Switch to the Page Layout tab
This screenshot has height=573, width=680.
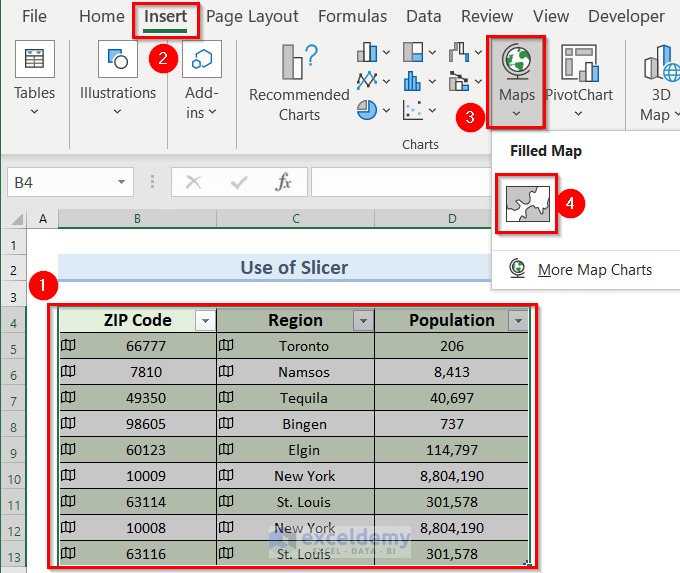coord(252,16)
